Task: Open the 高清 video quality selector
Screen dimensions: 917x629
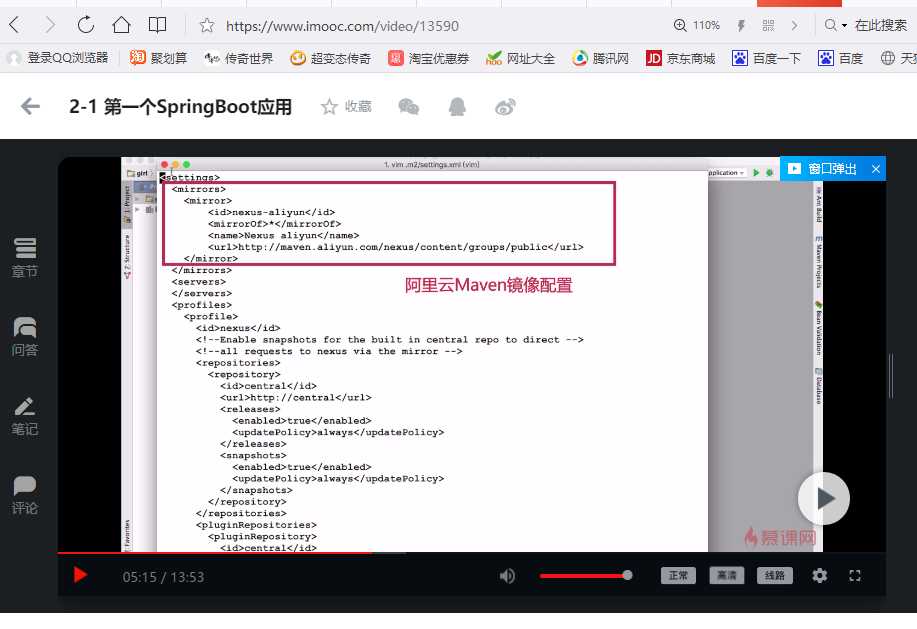Action: pyautogui.click(x=726, y=575)
